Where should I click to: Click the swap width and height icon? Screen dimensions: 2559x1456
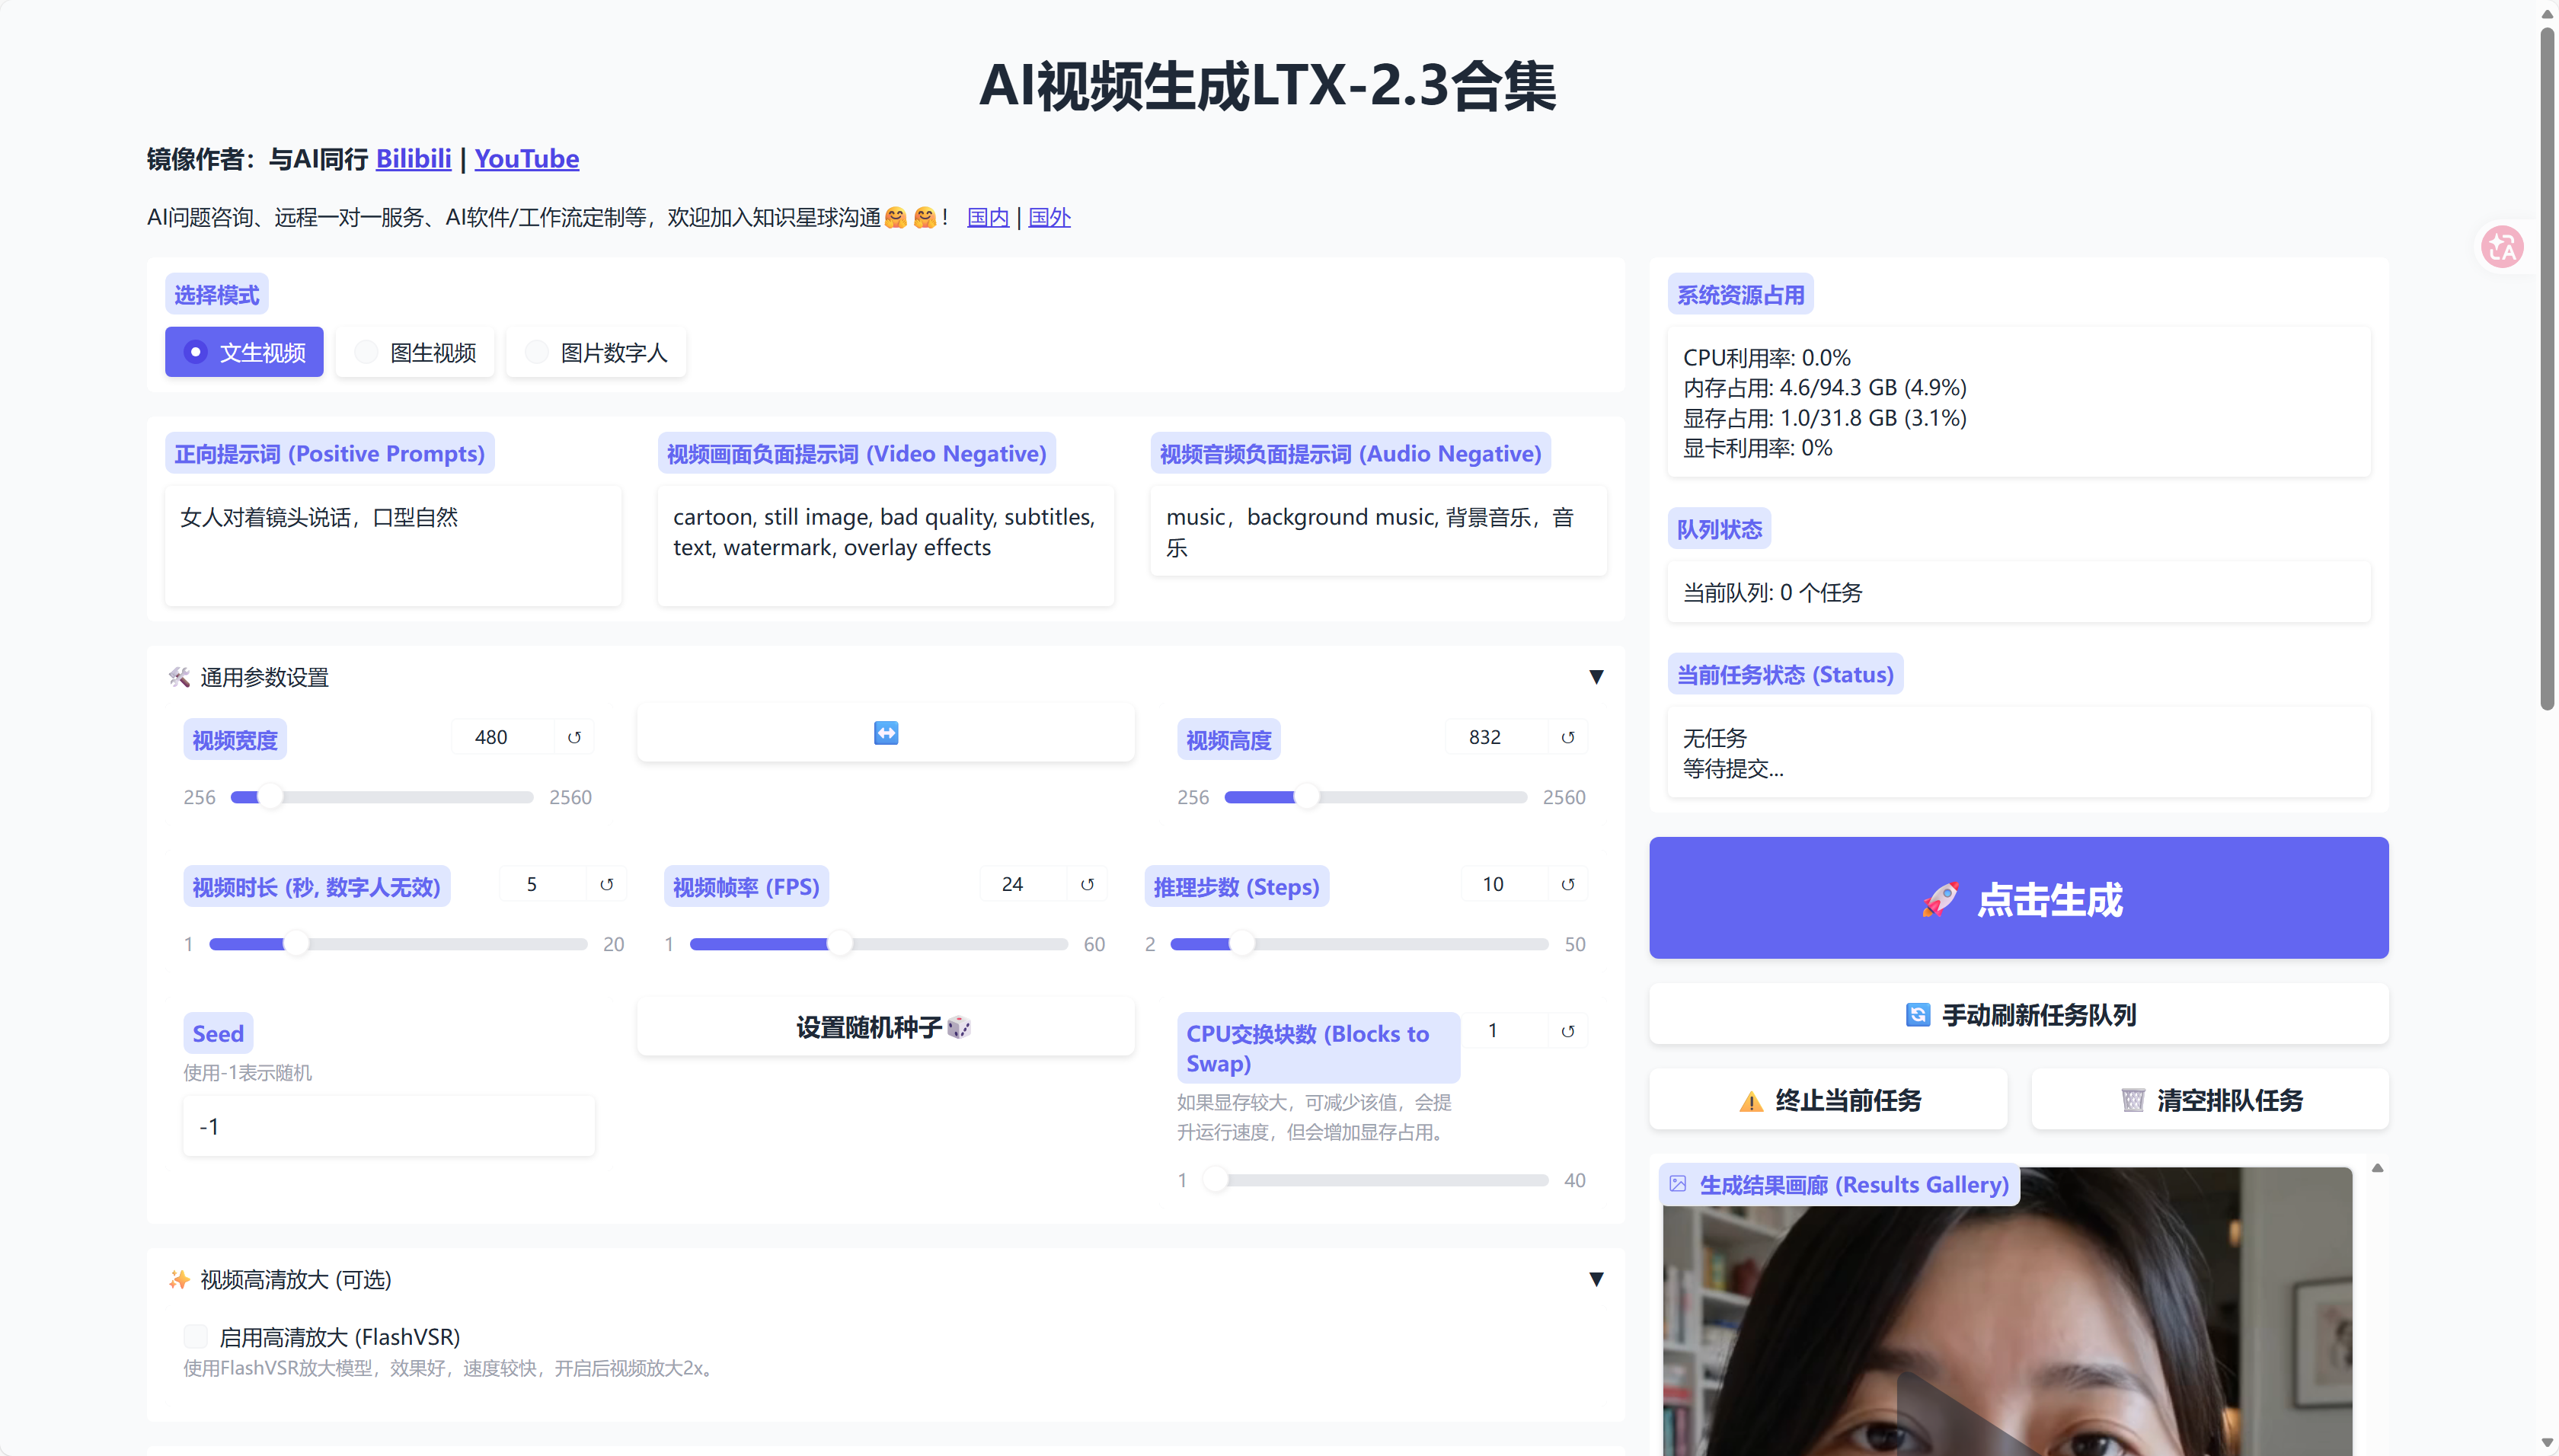click(885, 733)
